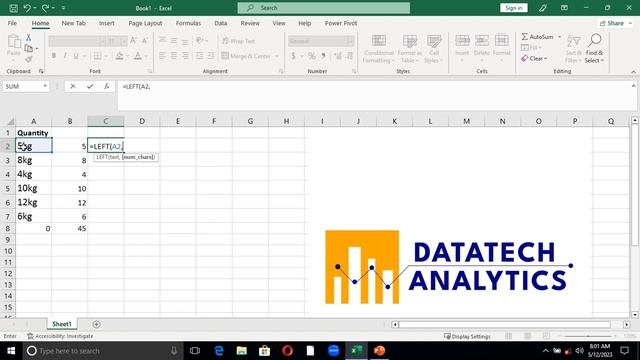
Task: Click the Sign in button
Action: (513, 8)
